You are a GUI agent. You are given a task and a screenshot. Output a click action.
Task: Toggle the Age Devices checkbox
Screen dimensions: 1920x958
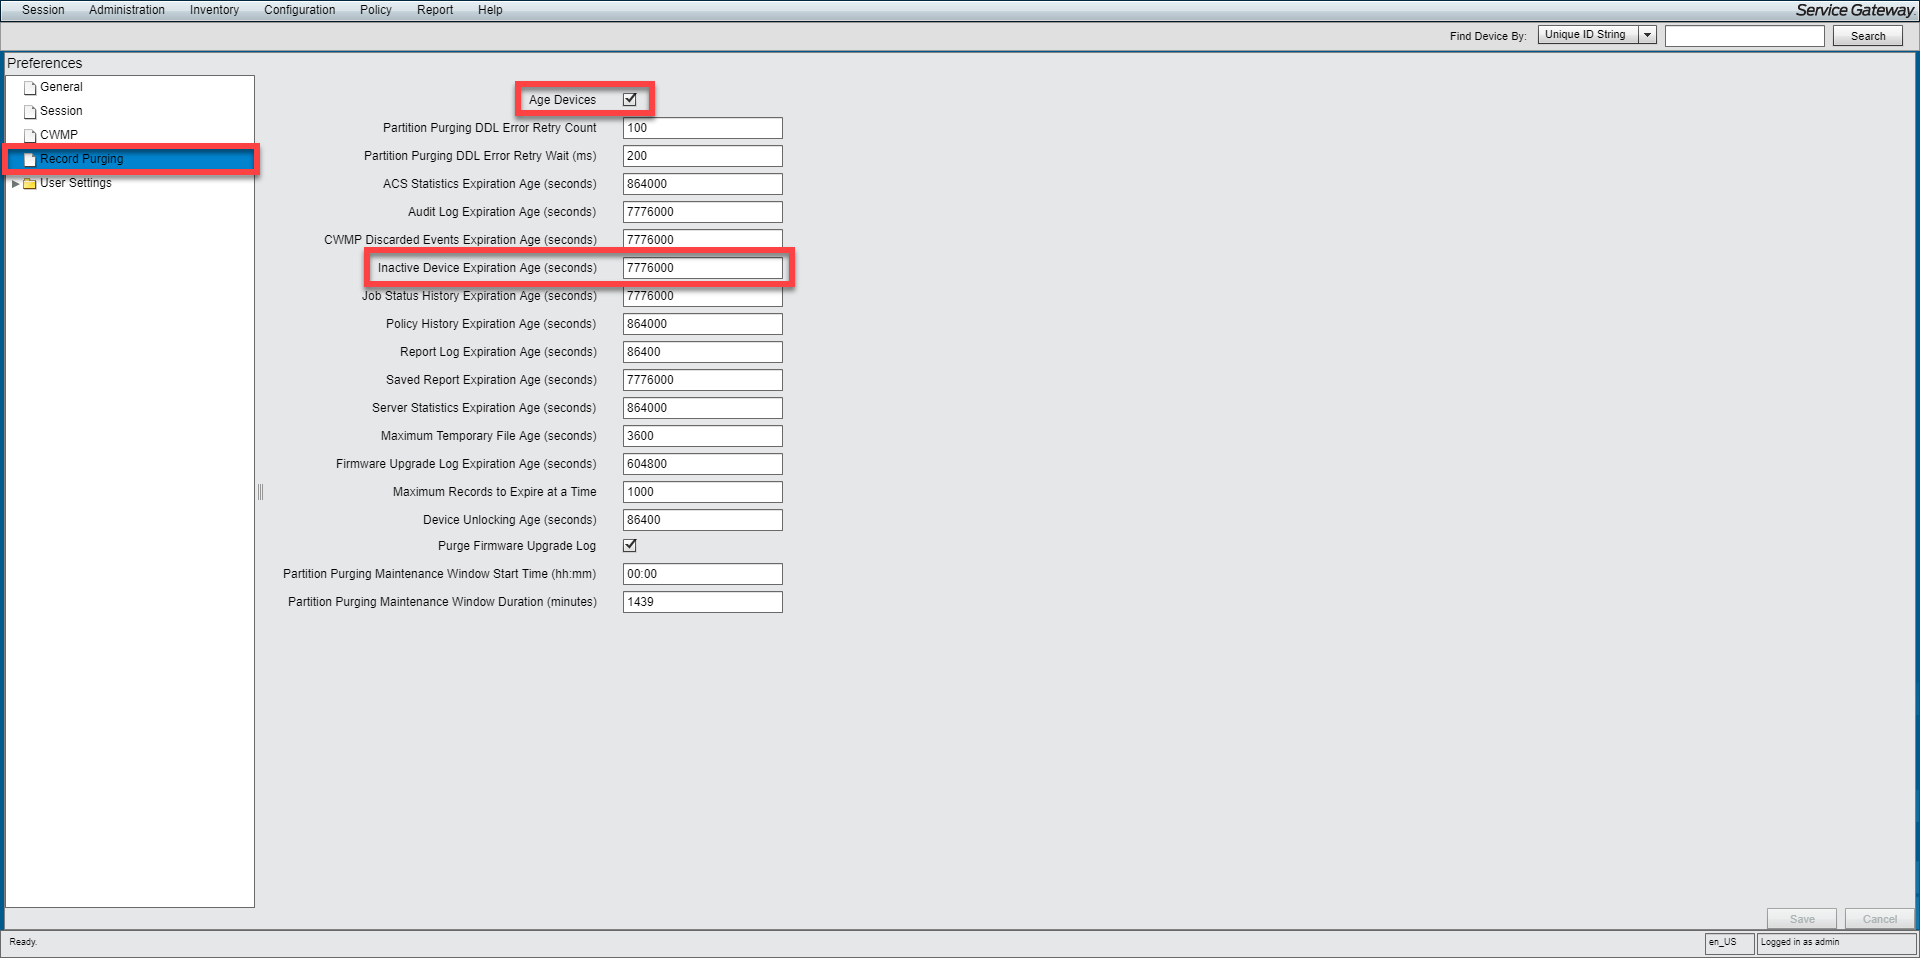pos(630,99)
